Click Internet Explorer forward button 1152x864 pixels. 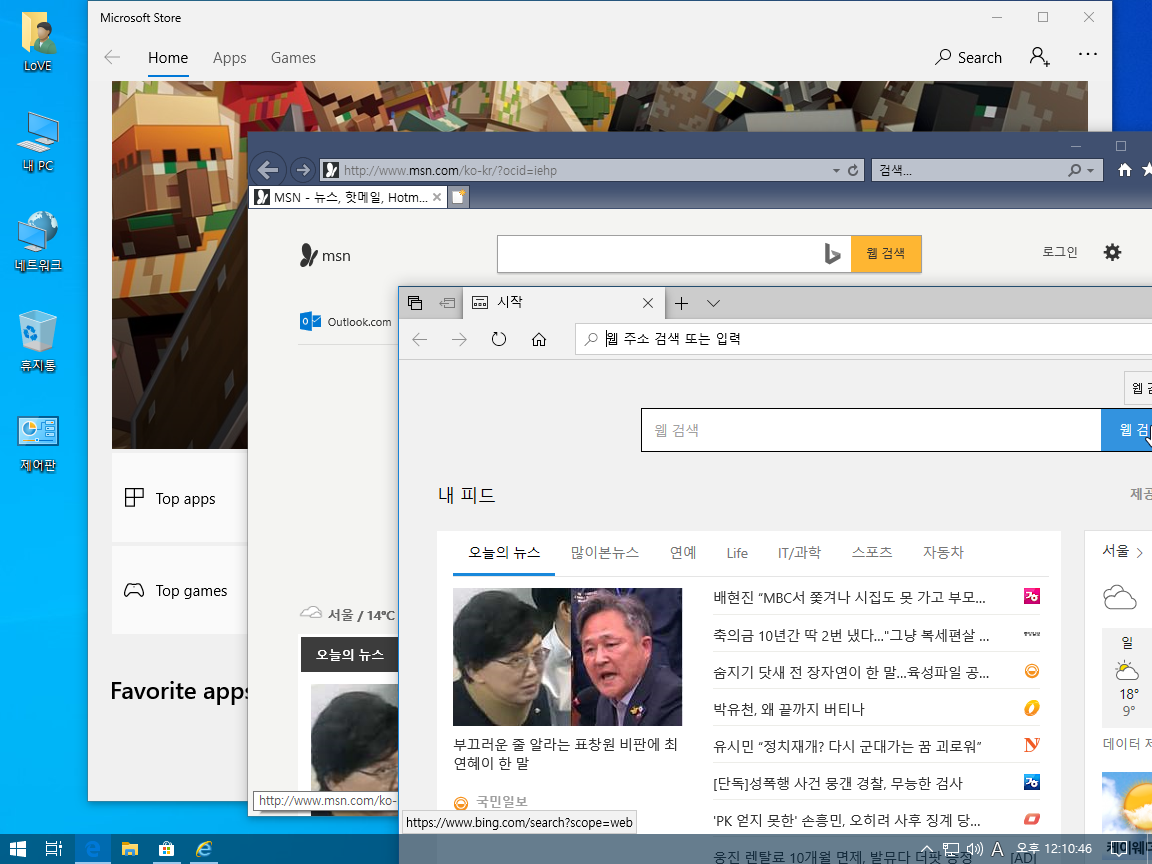pyautogui.click(x=302, y=170)
